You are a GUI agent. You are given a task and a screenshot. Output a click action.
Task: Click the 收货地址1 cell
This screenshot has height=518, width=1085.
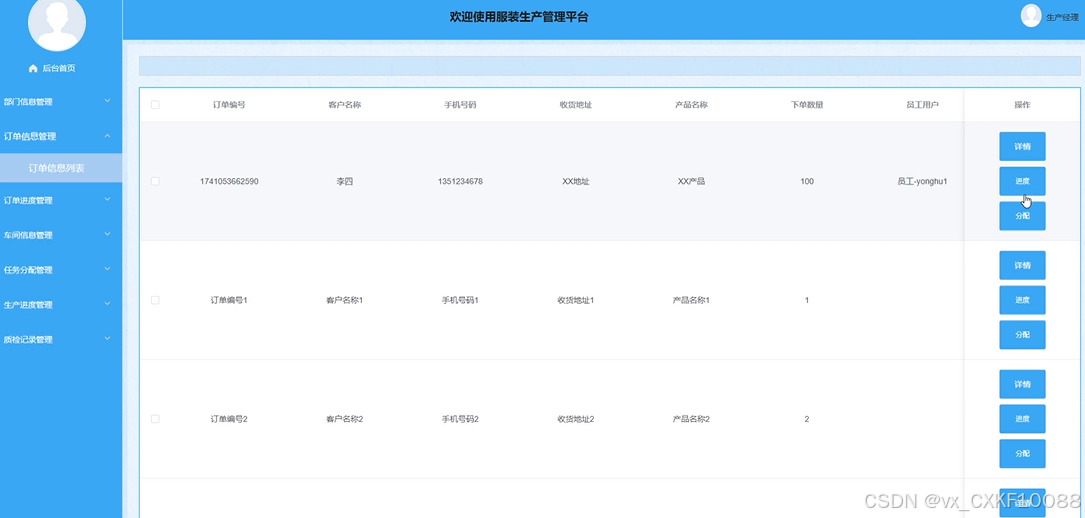576,300
